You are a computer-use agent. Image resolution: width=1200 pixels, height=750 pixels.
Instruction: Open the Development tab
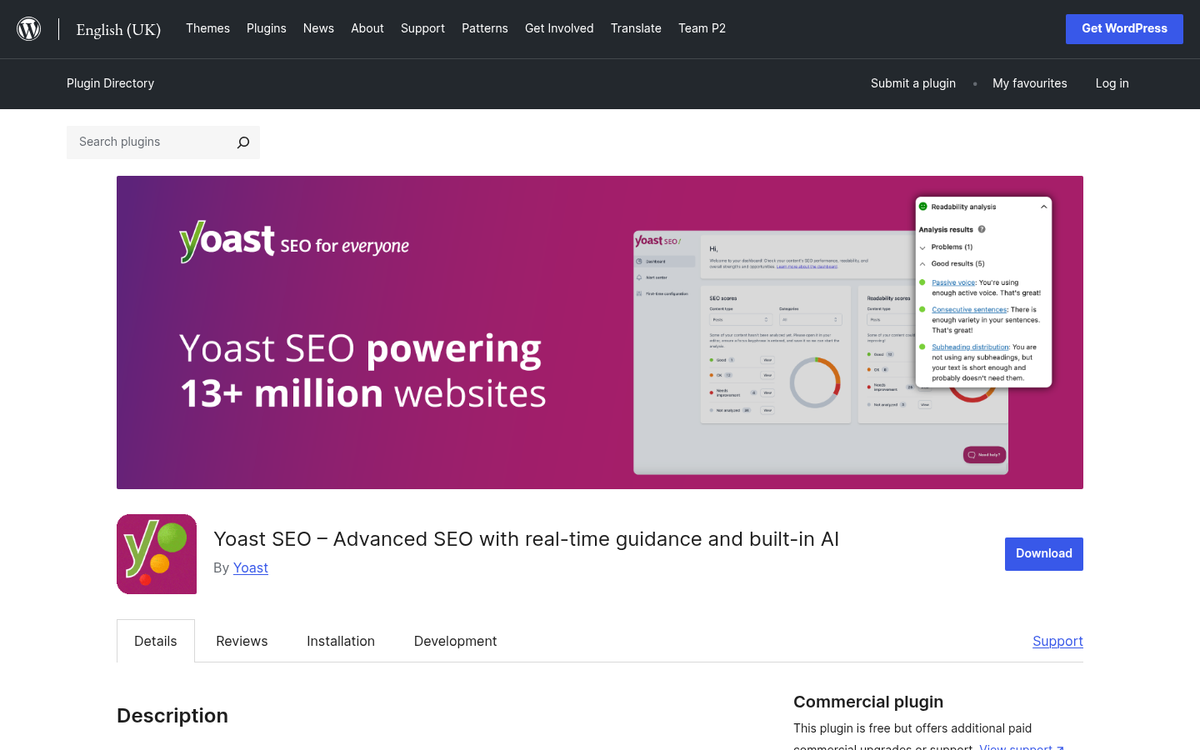455,641
